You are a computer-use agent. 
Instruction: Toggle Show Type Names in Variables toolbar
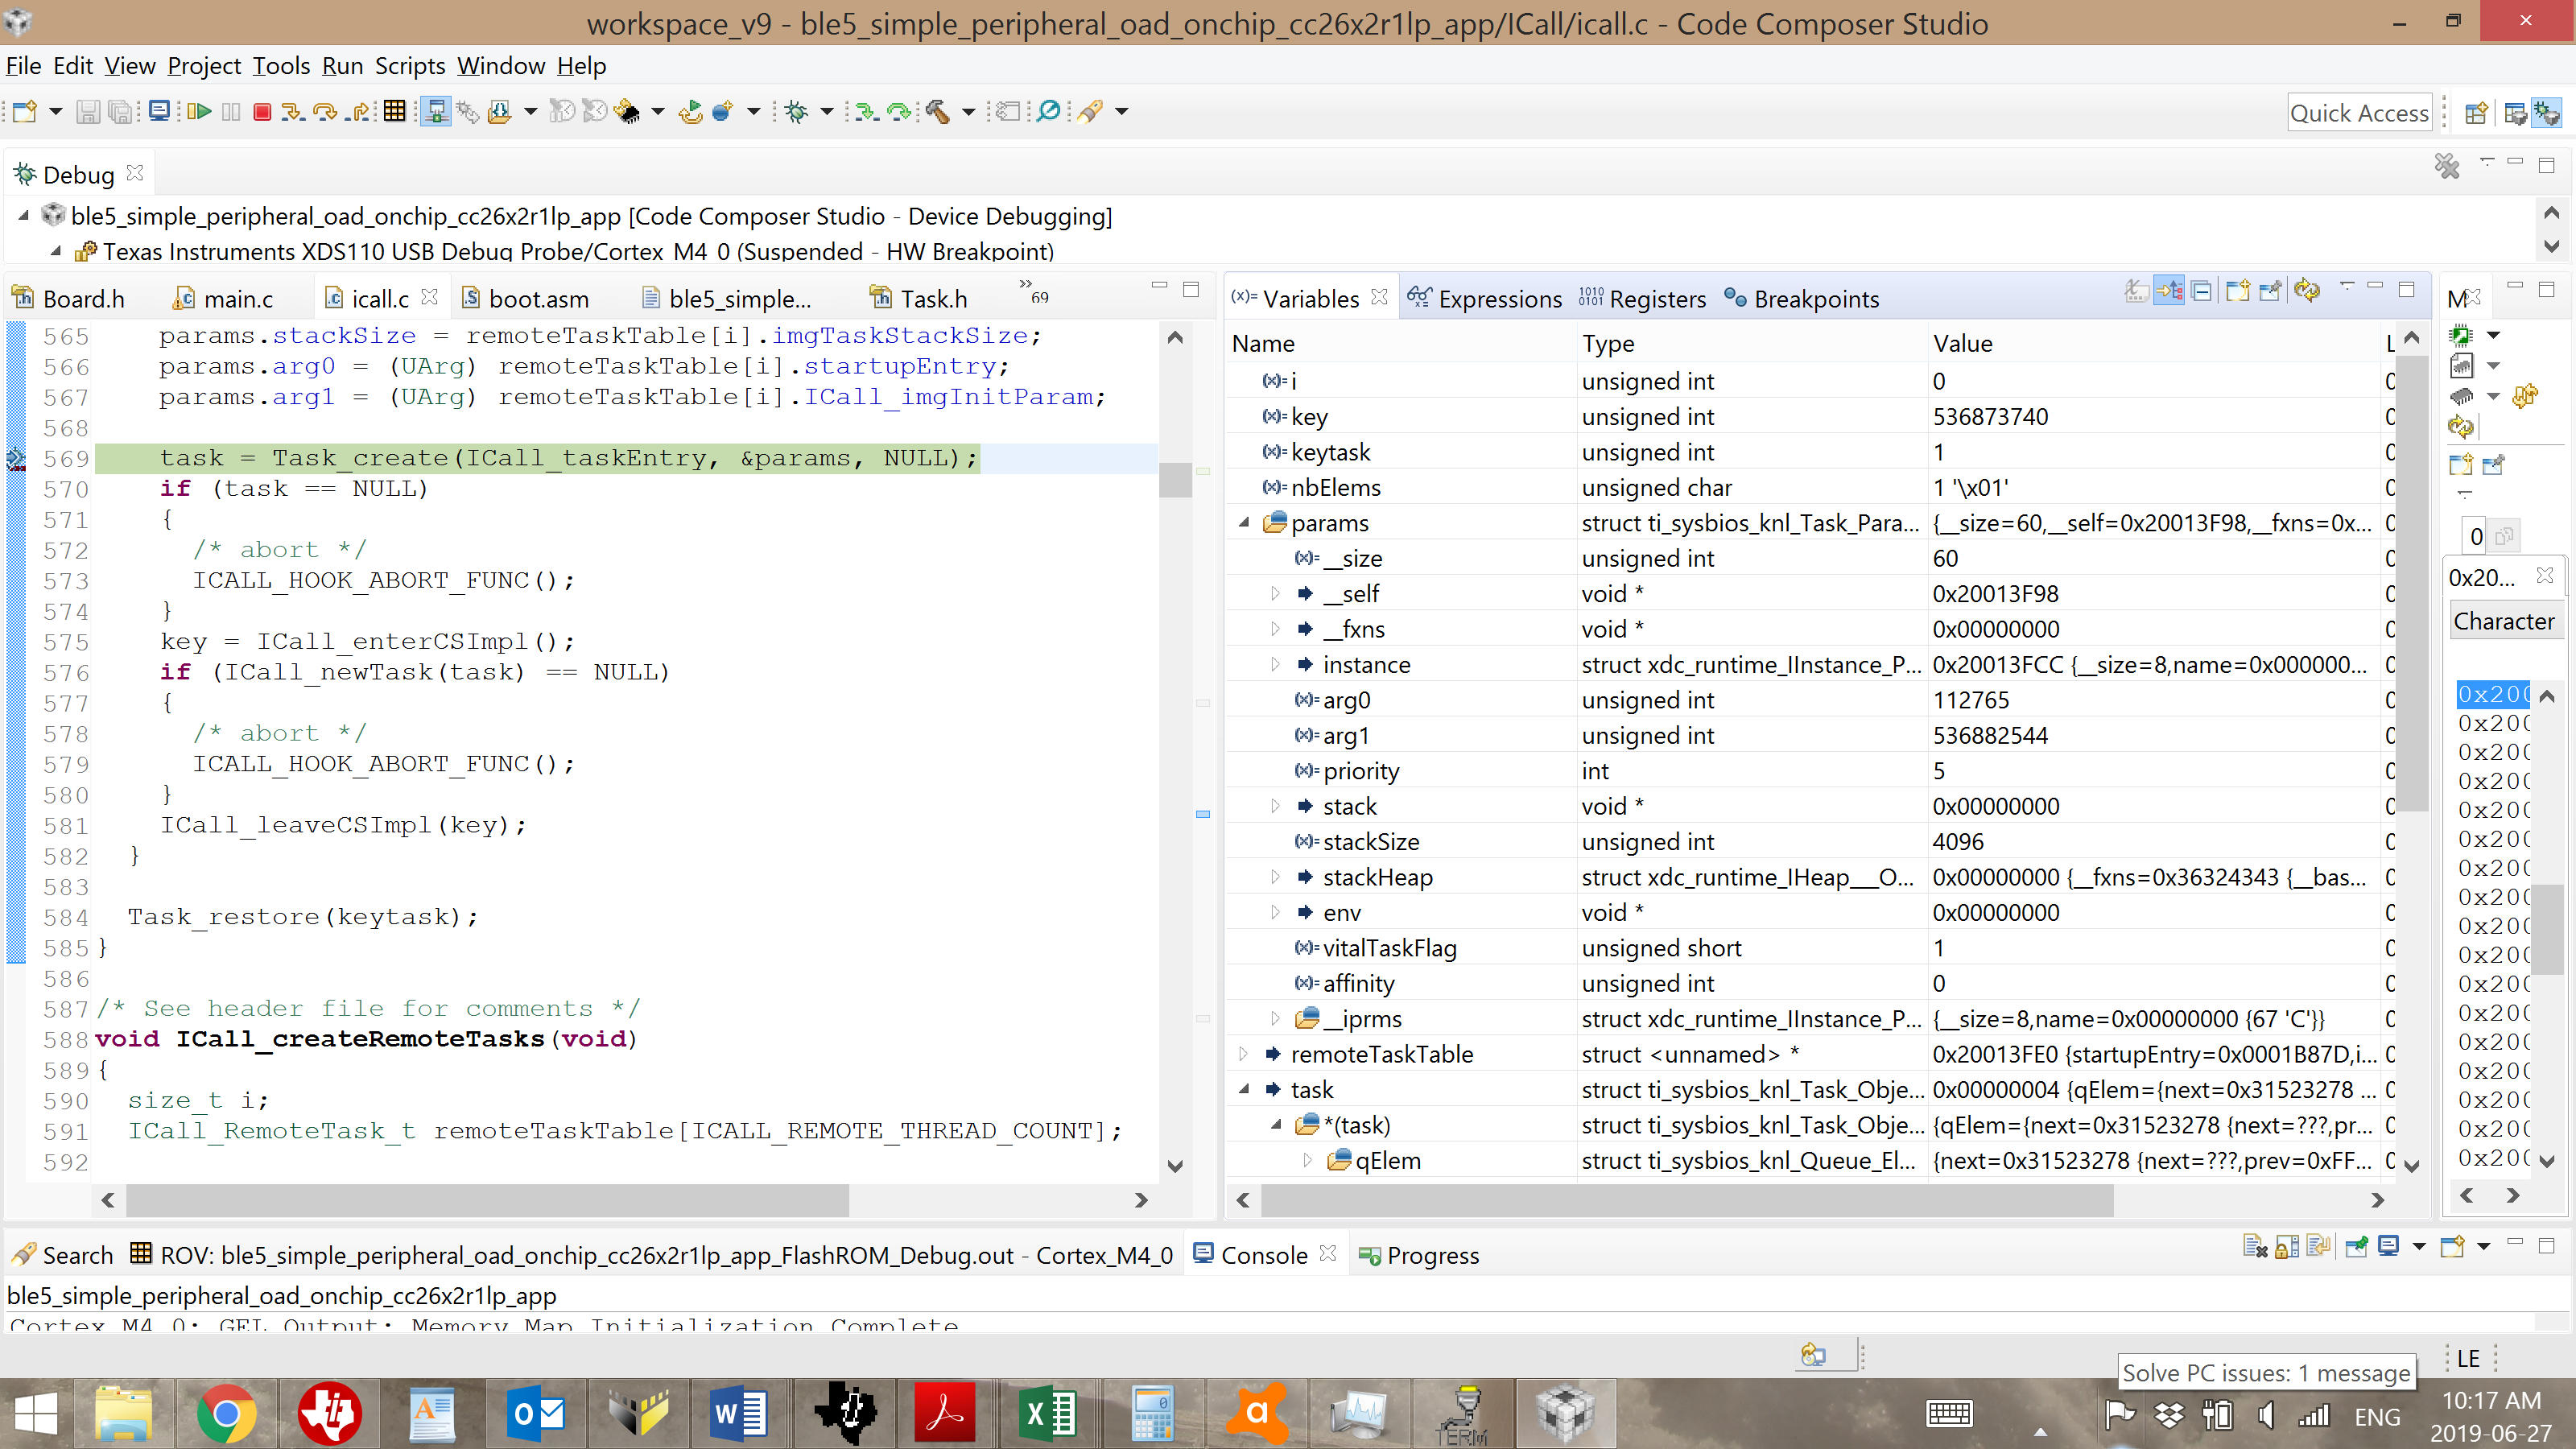2136,291
